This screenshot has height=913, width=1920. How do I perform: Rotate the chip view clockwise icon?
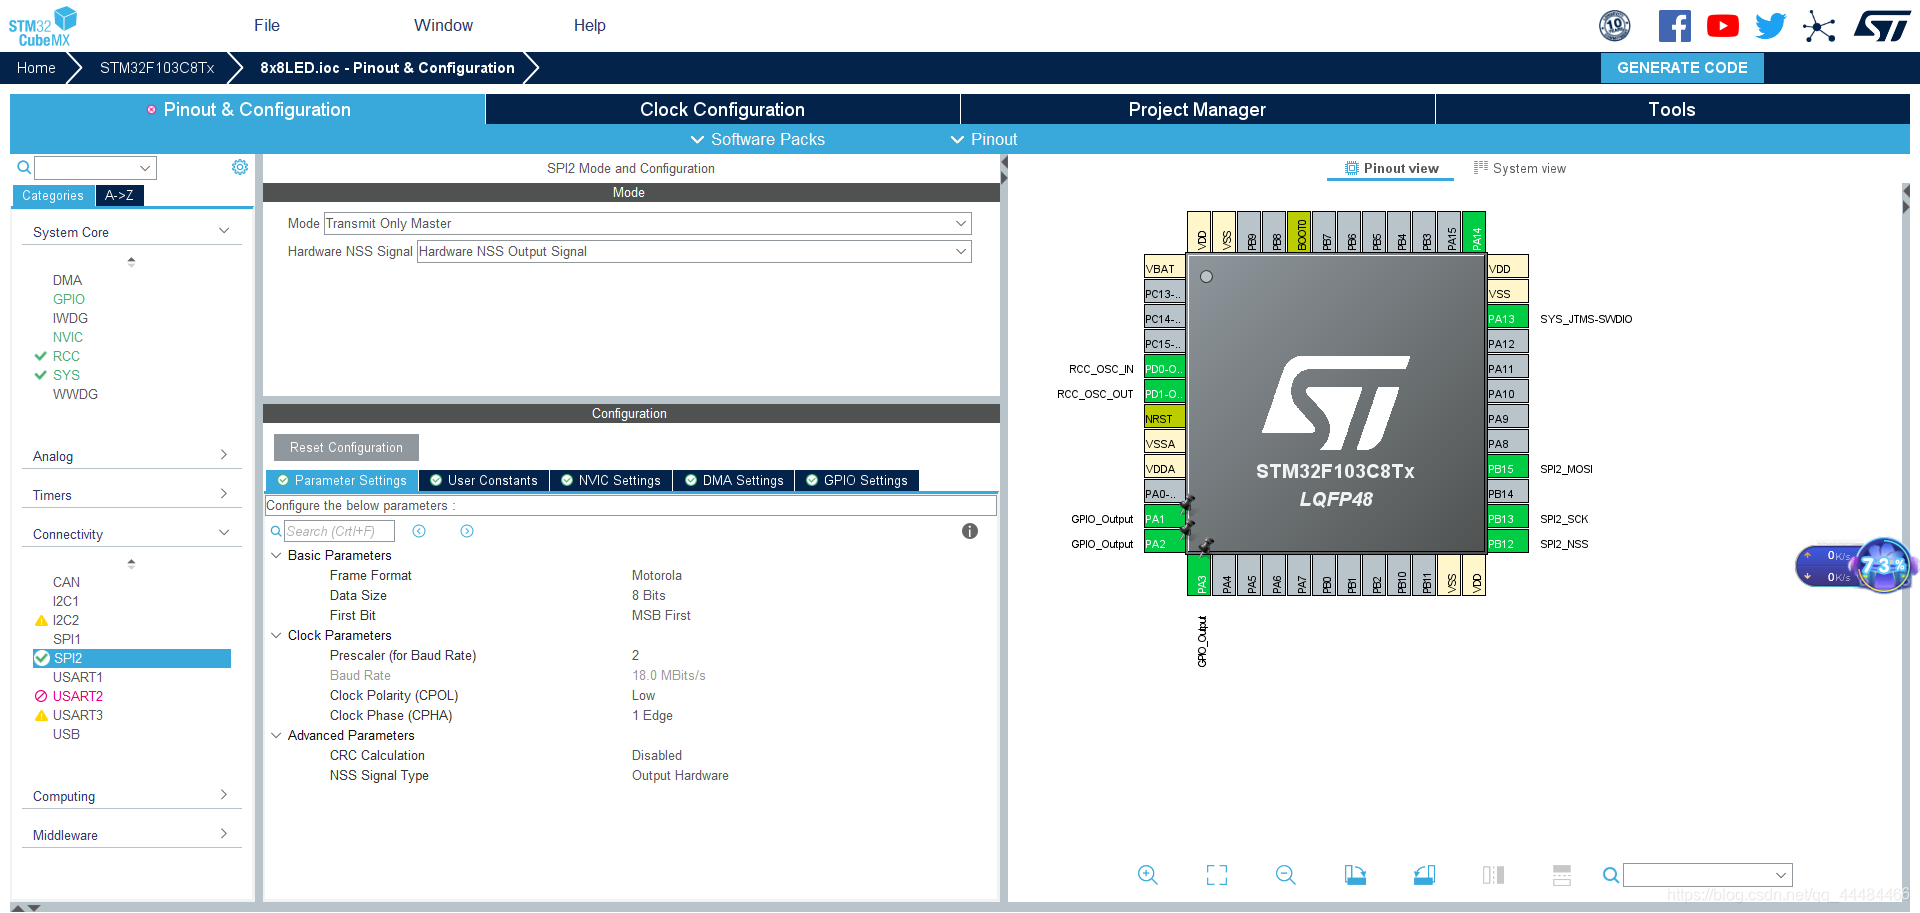(x=1355, y=875)
